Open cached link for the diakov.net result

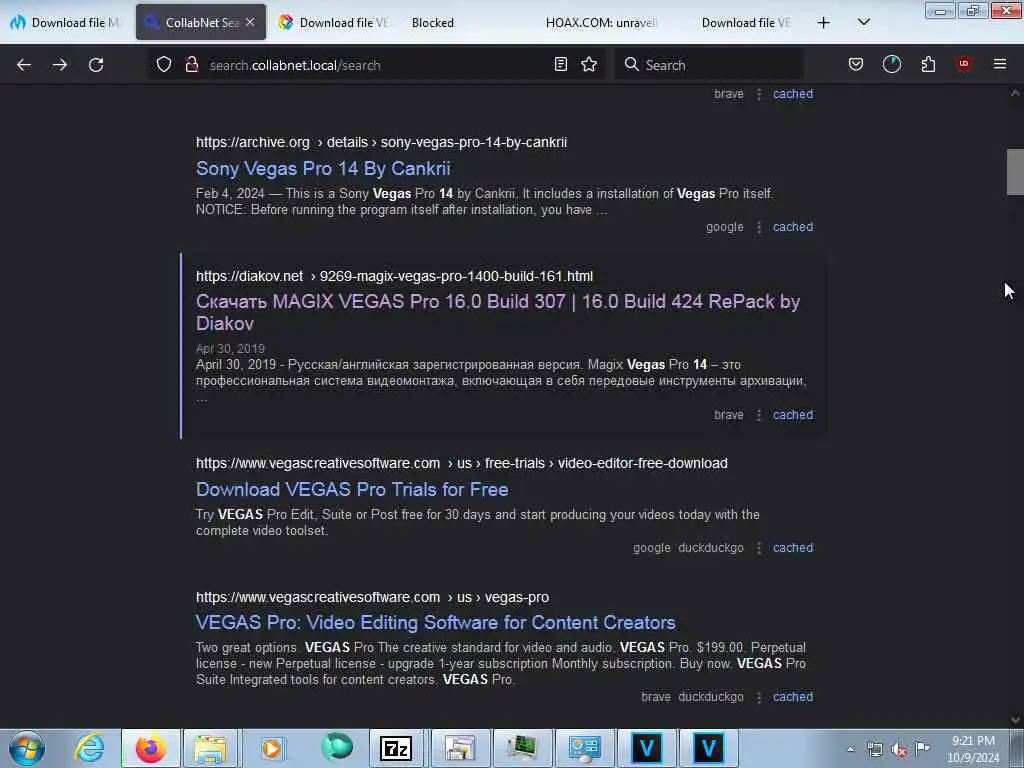click(x=793, y=415)
